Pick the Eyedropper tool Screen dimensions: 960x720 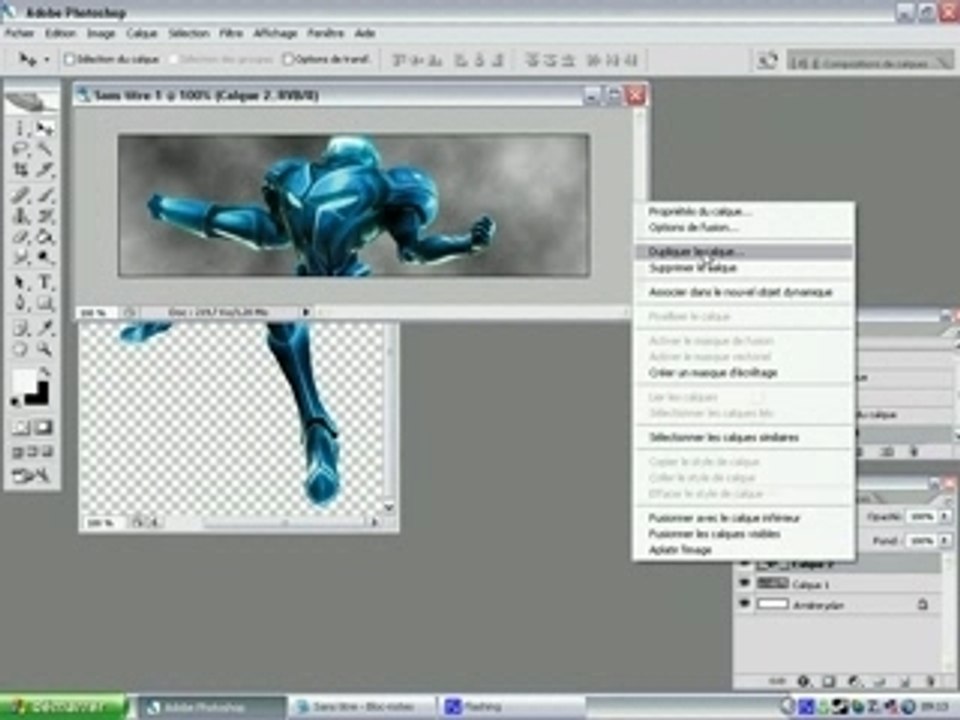point(44,329)
